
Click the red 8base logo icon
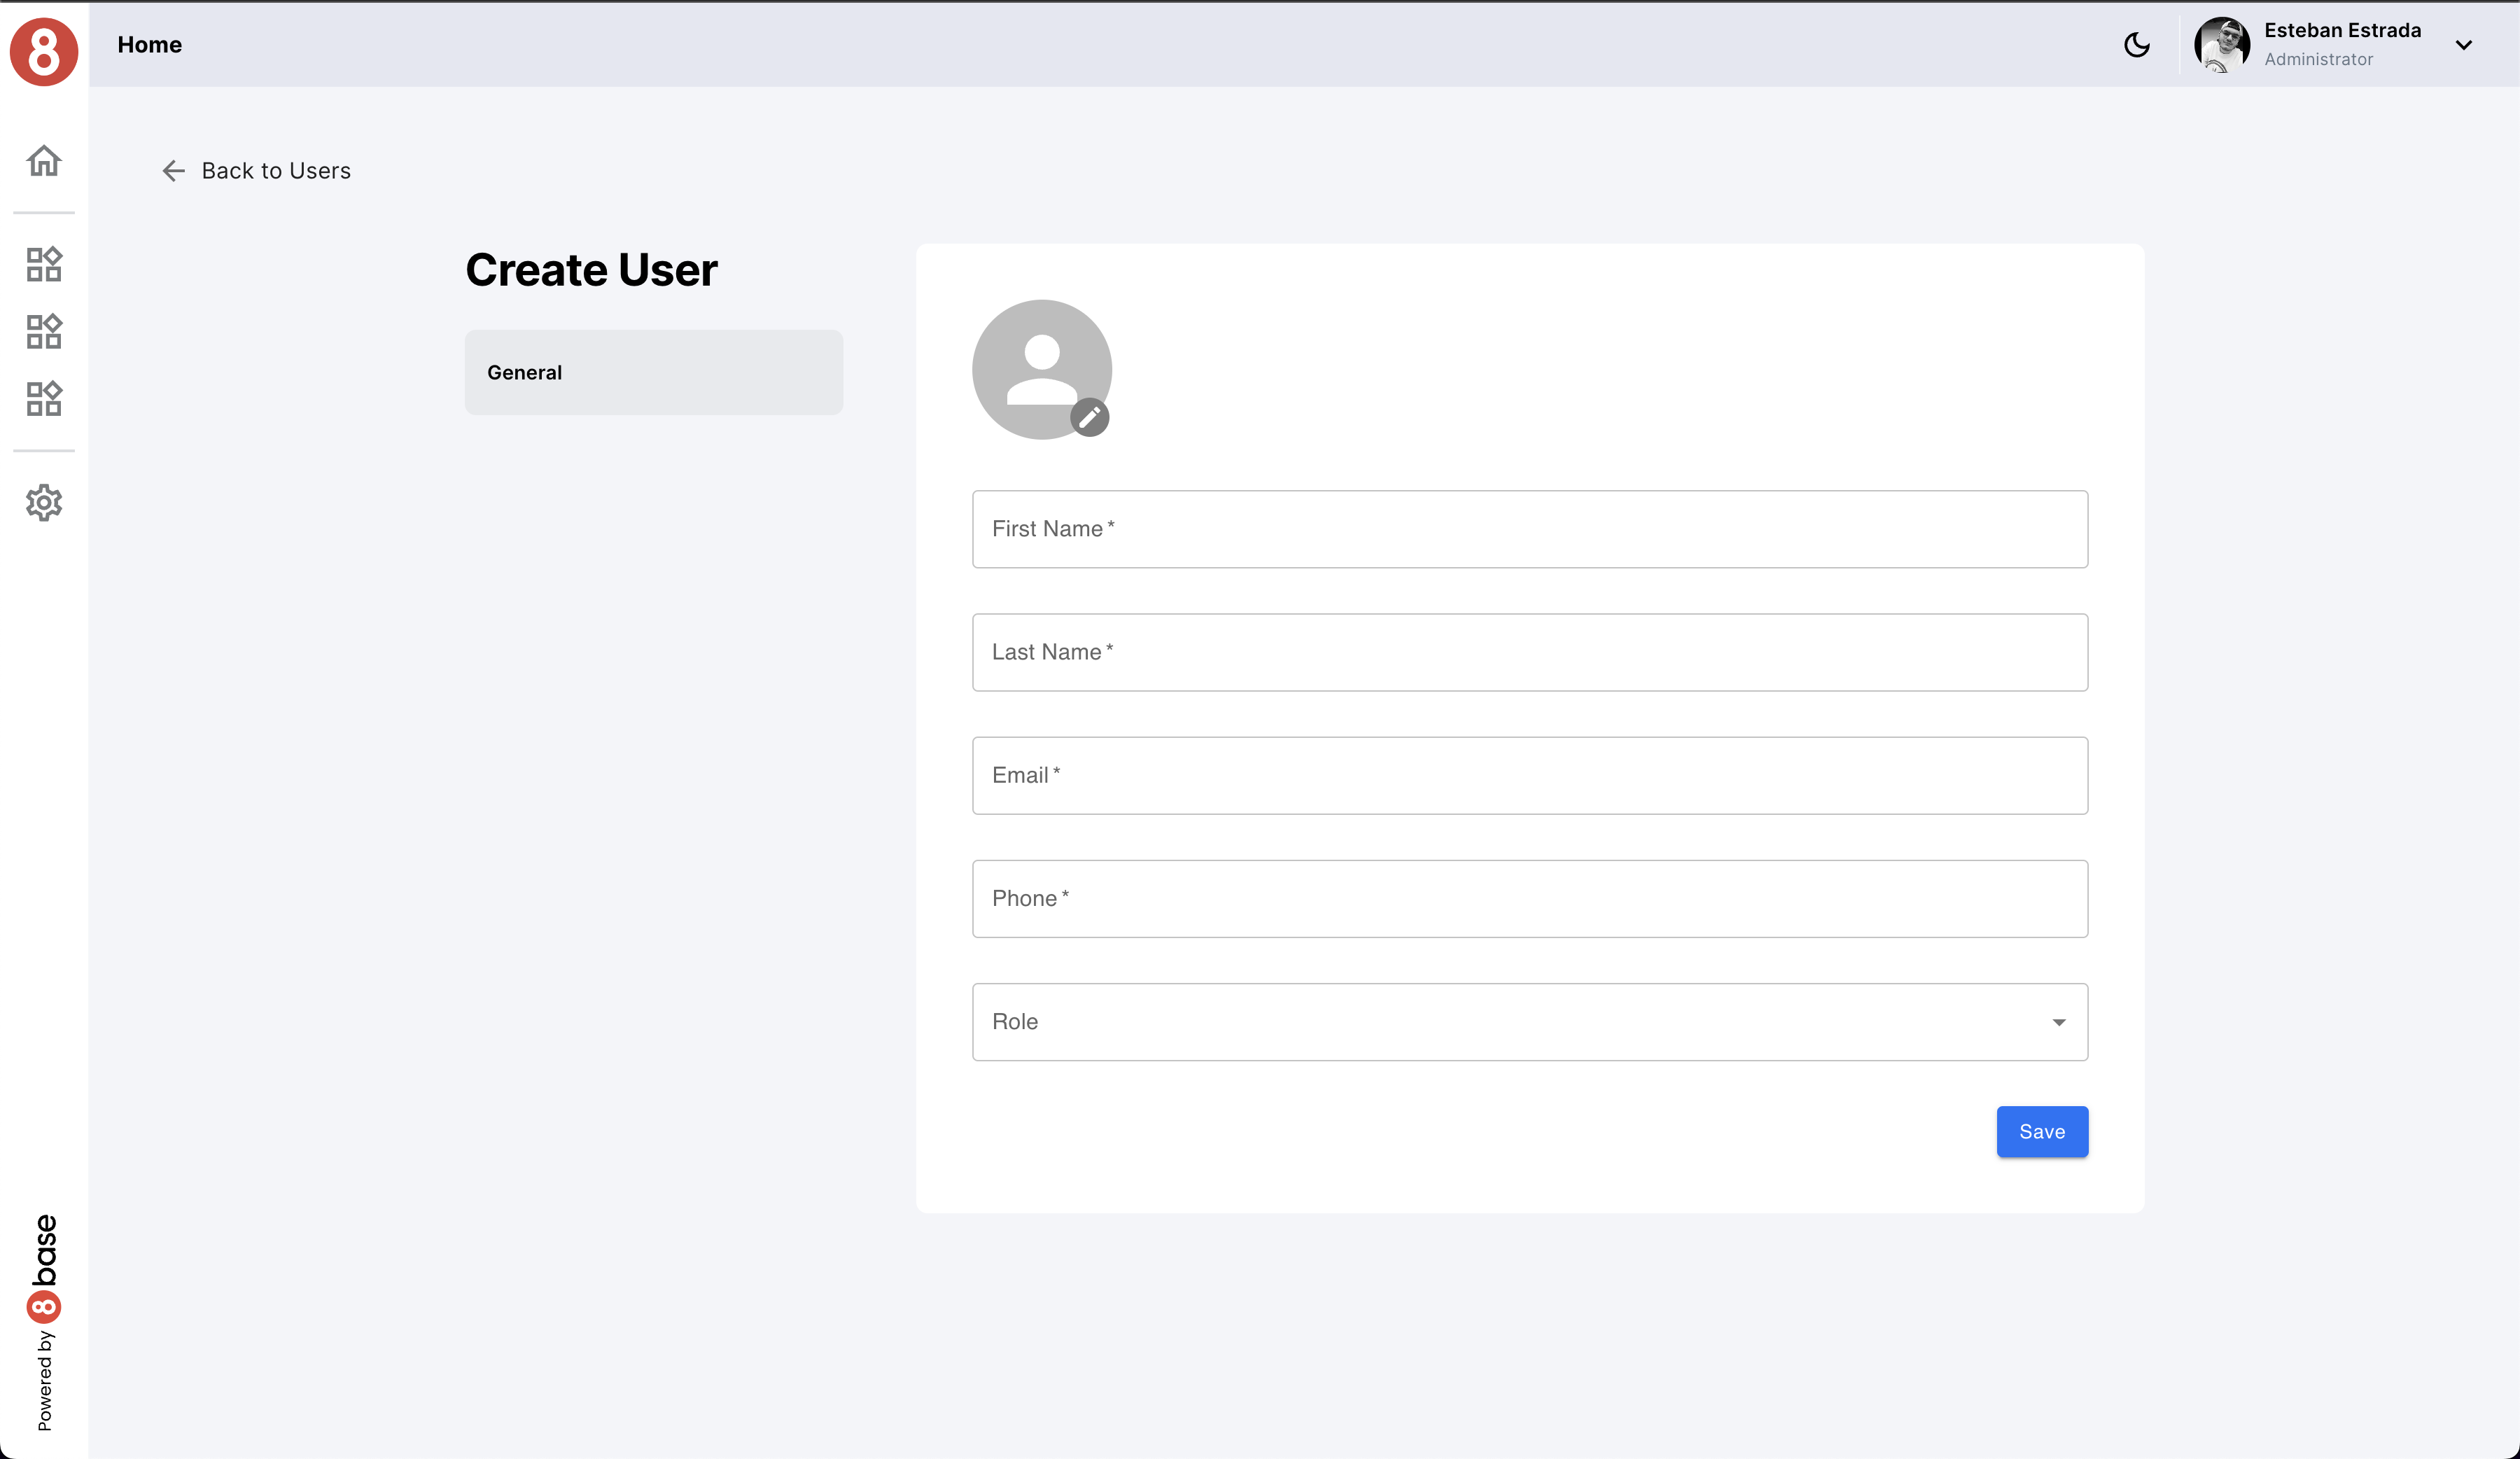[x=44, y=51]
